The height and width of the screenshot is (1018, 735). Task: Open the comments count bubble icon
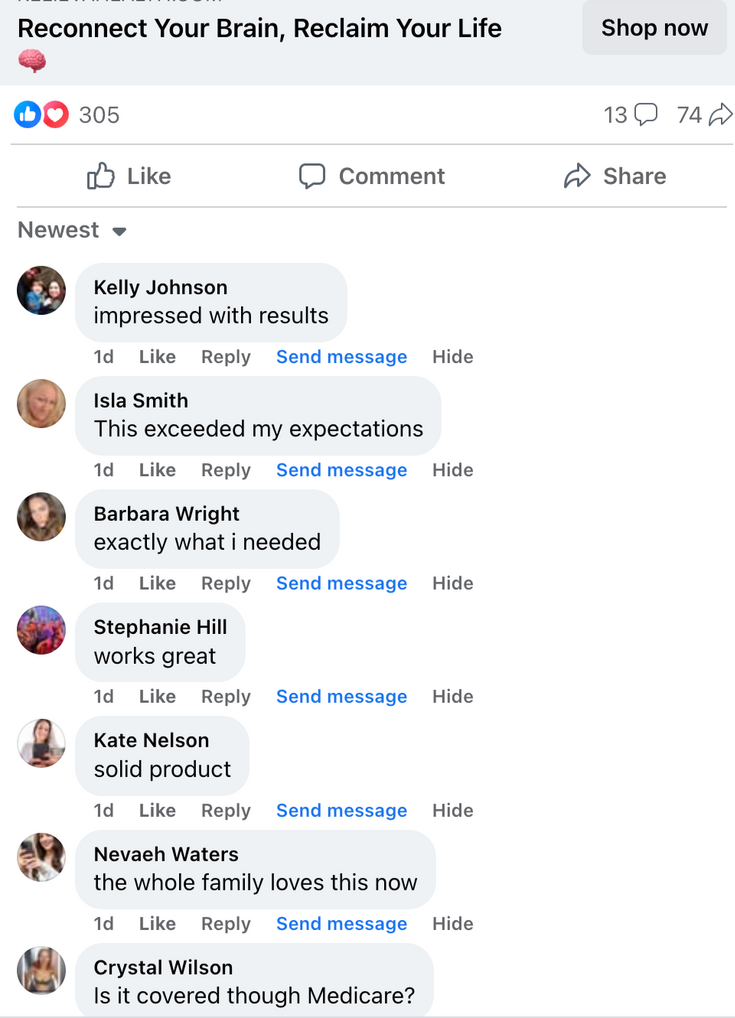646,114
